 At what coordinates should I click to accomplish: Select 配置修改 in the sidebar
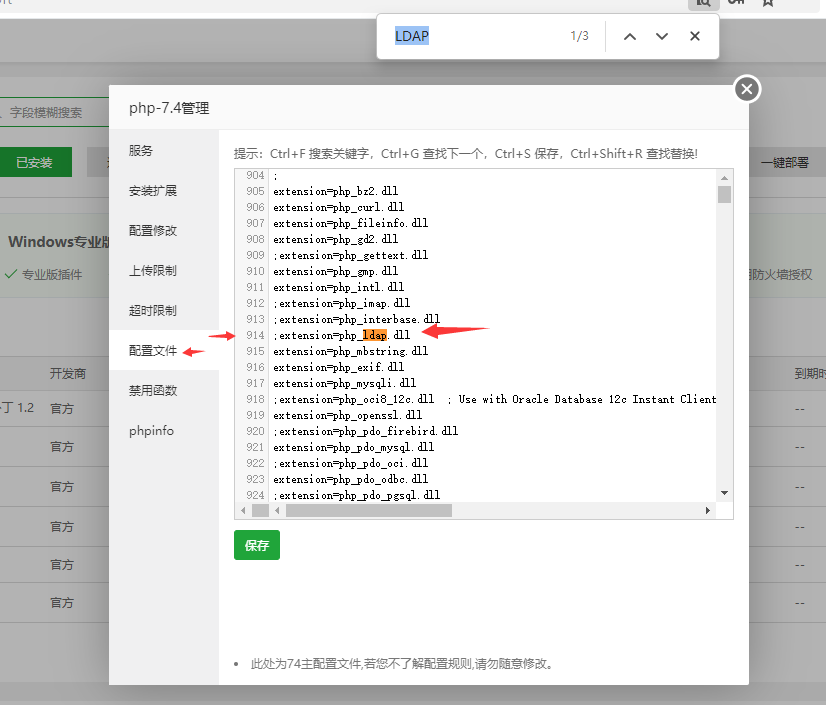point(153,231)
